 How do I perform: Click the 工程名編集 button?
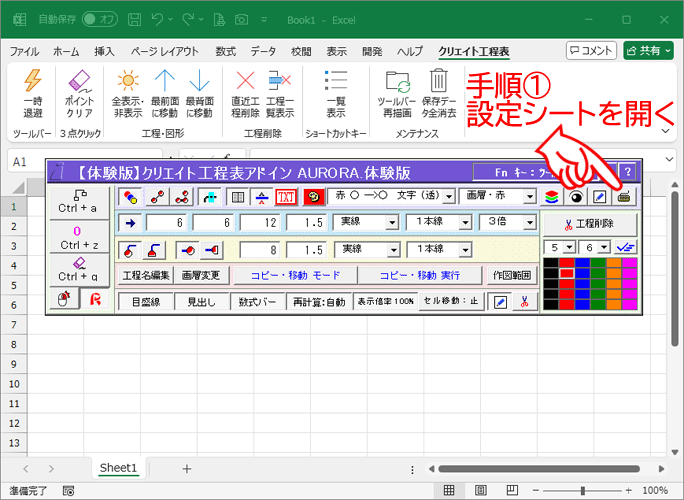[x=146, y=275]
